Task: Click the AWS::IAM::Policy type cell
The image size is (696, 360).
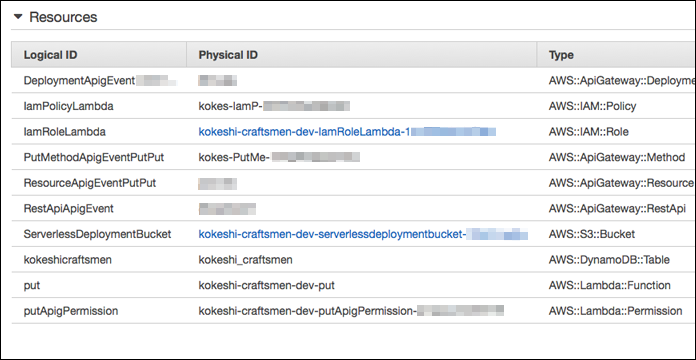Action: pyautogui.click(x=592, y=106)
